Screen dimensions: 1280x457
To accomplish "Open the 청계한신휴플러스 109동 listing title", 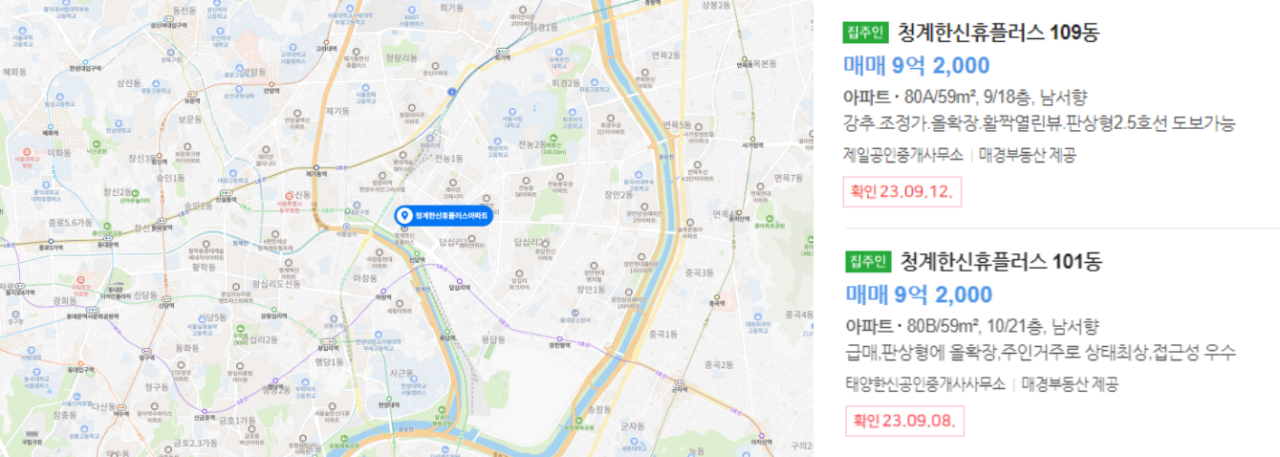I will pos(999,32).
